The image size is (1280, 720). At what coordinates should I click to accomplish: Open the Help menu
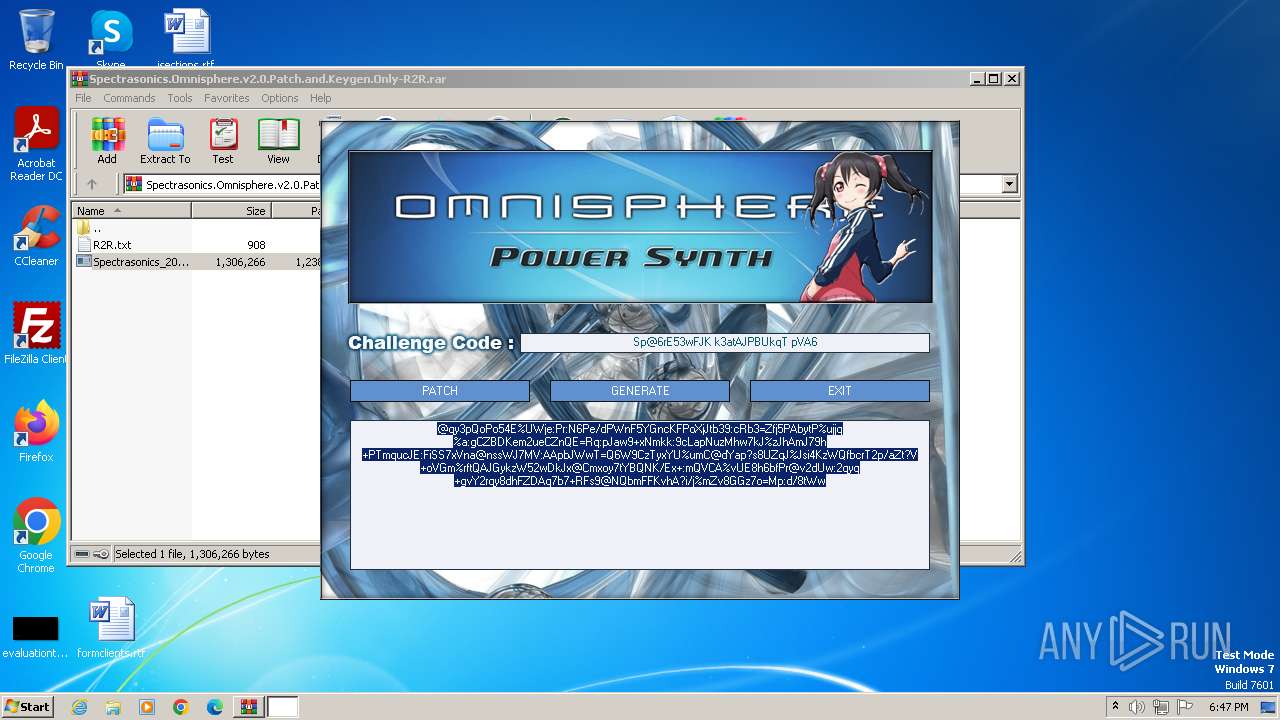[320, 98]
